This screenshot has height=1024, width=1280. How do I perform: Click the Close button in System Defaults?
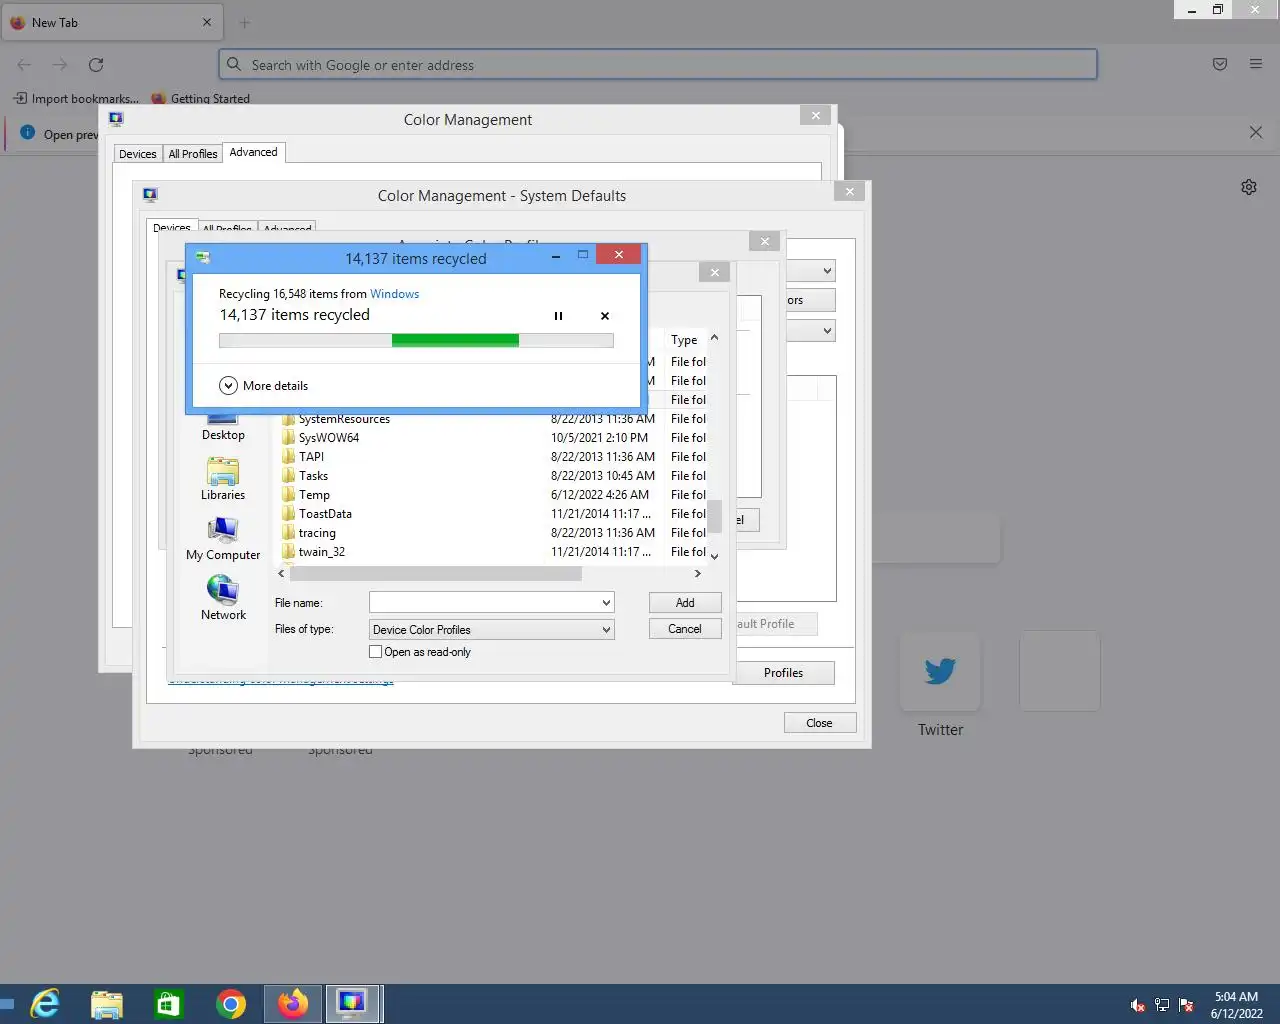[x=819, y=723]
